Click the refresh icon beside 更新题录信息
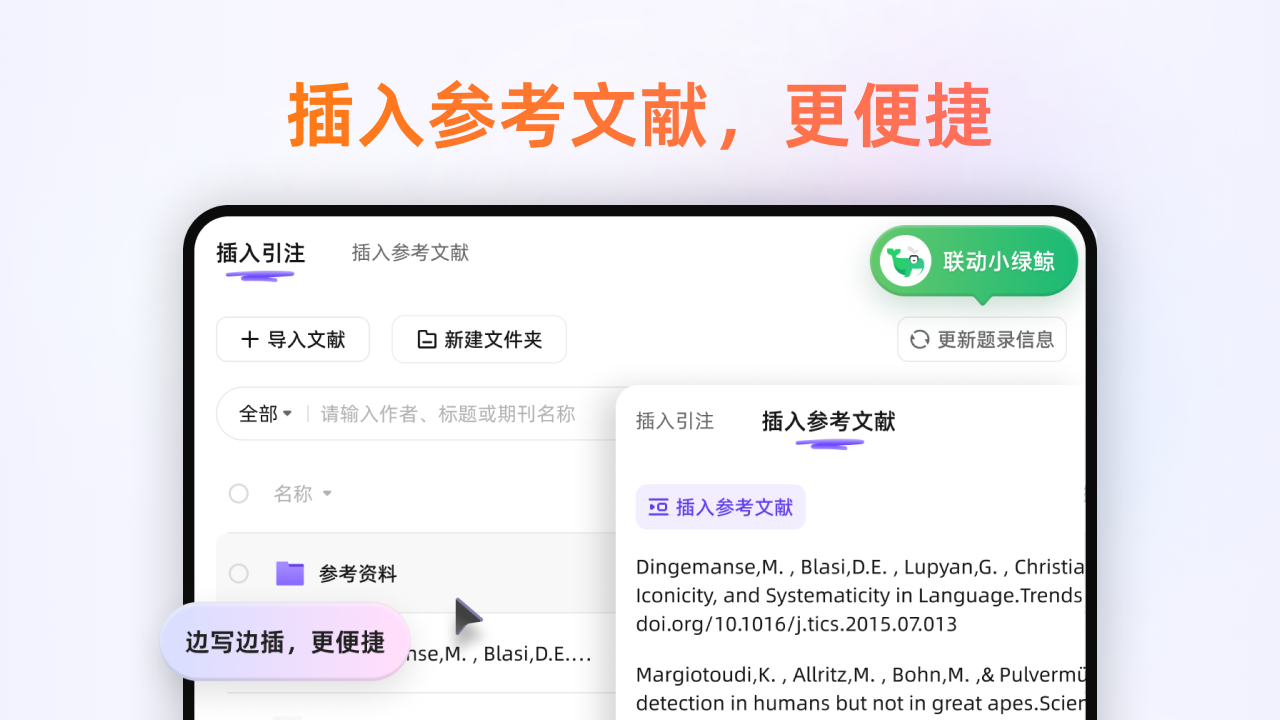 click(x=919, y=339)
